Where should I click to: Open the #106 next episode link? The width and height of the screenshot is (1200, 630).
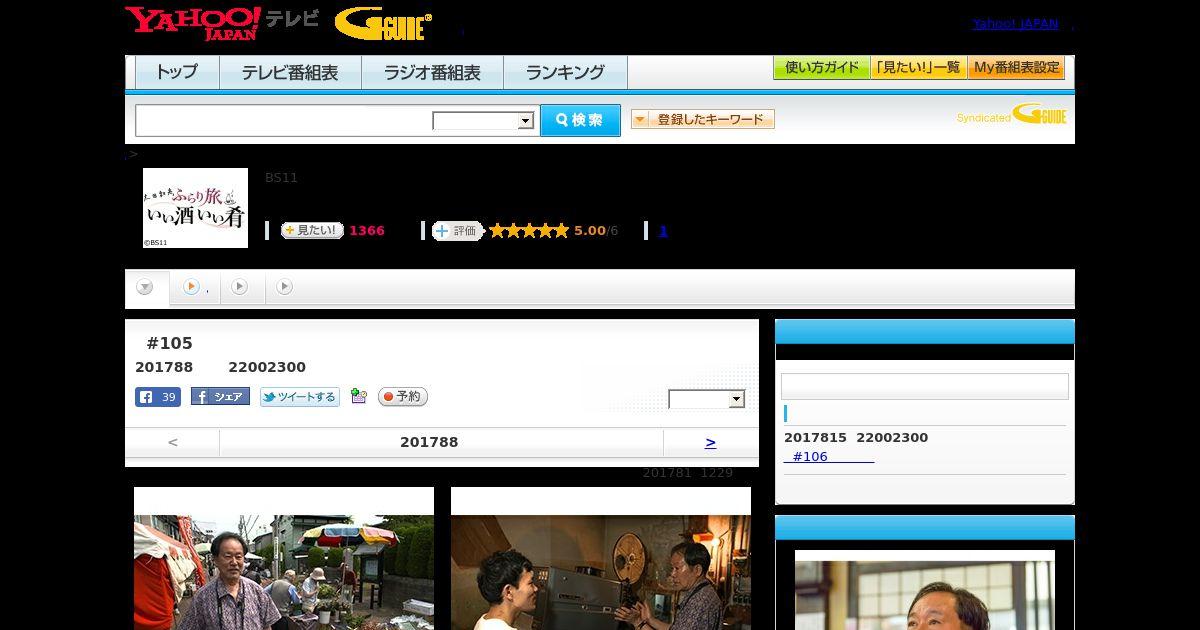tap(829, 456)
